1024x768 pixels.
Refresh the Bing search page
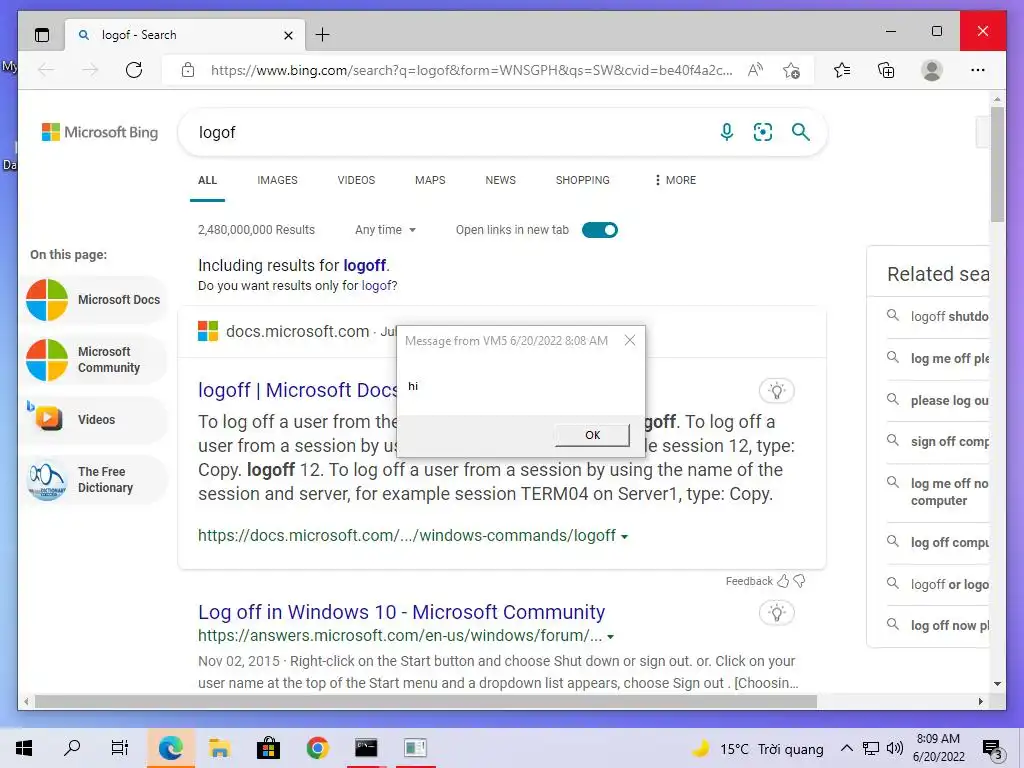click(134, 70)
